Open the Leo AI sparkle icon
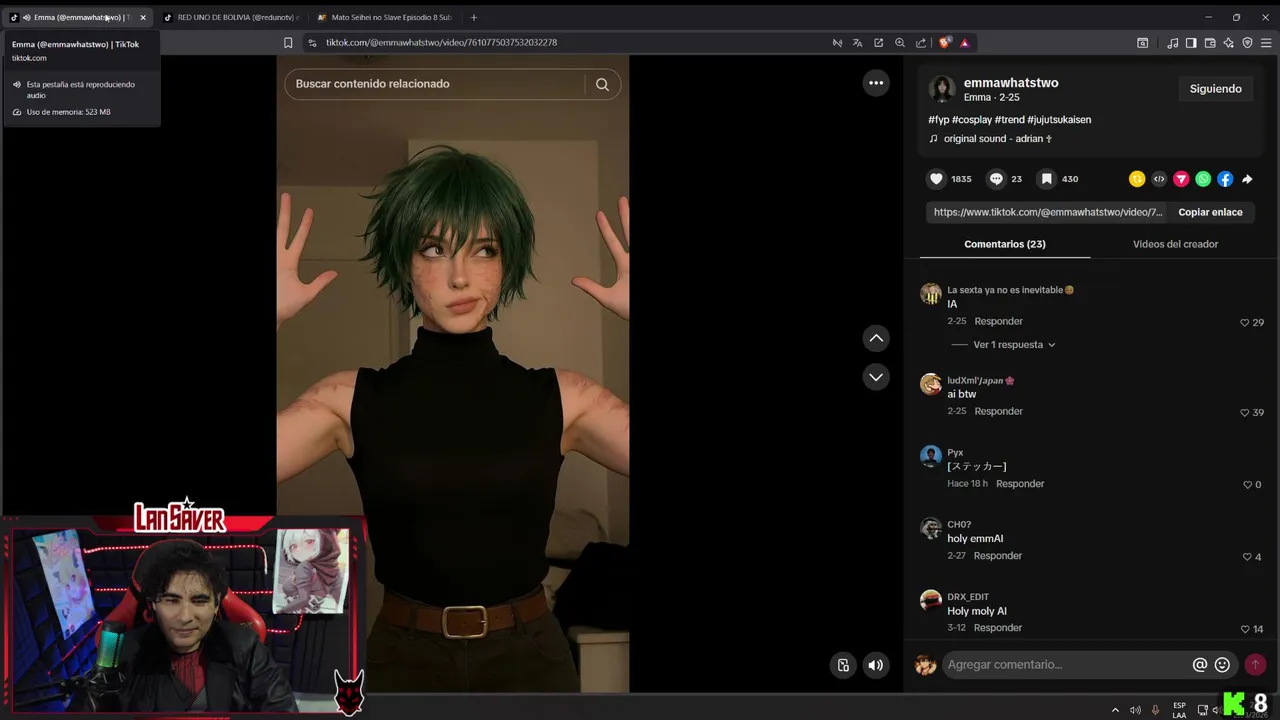The width and height of the screenshot is (1280, 720). click(1229, 43)
